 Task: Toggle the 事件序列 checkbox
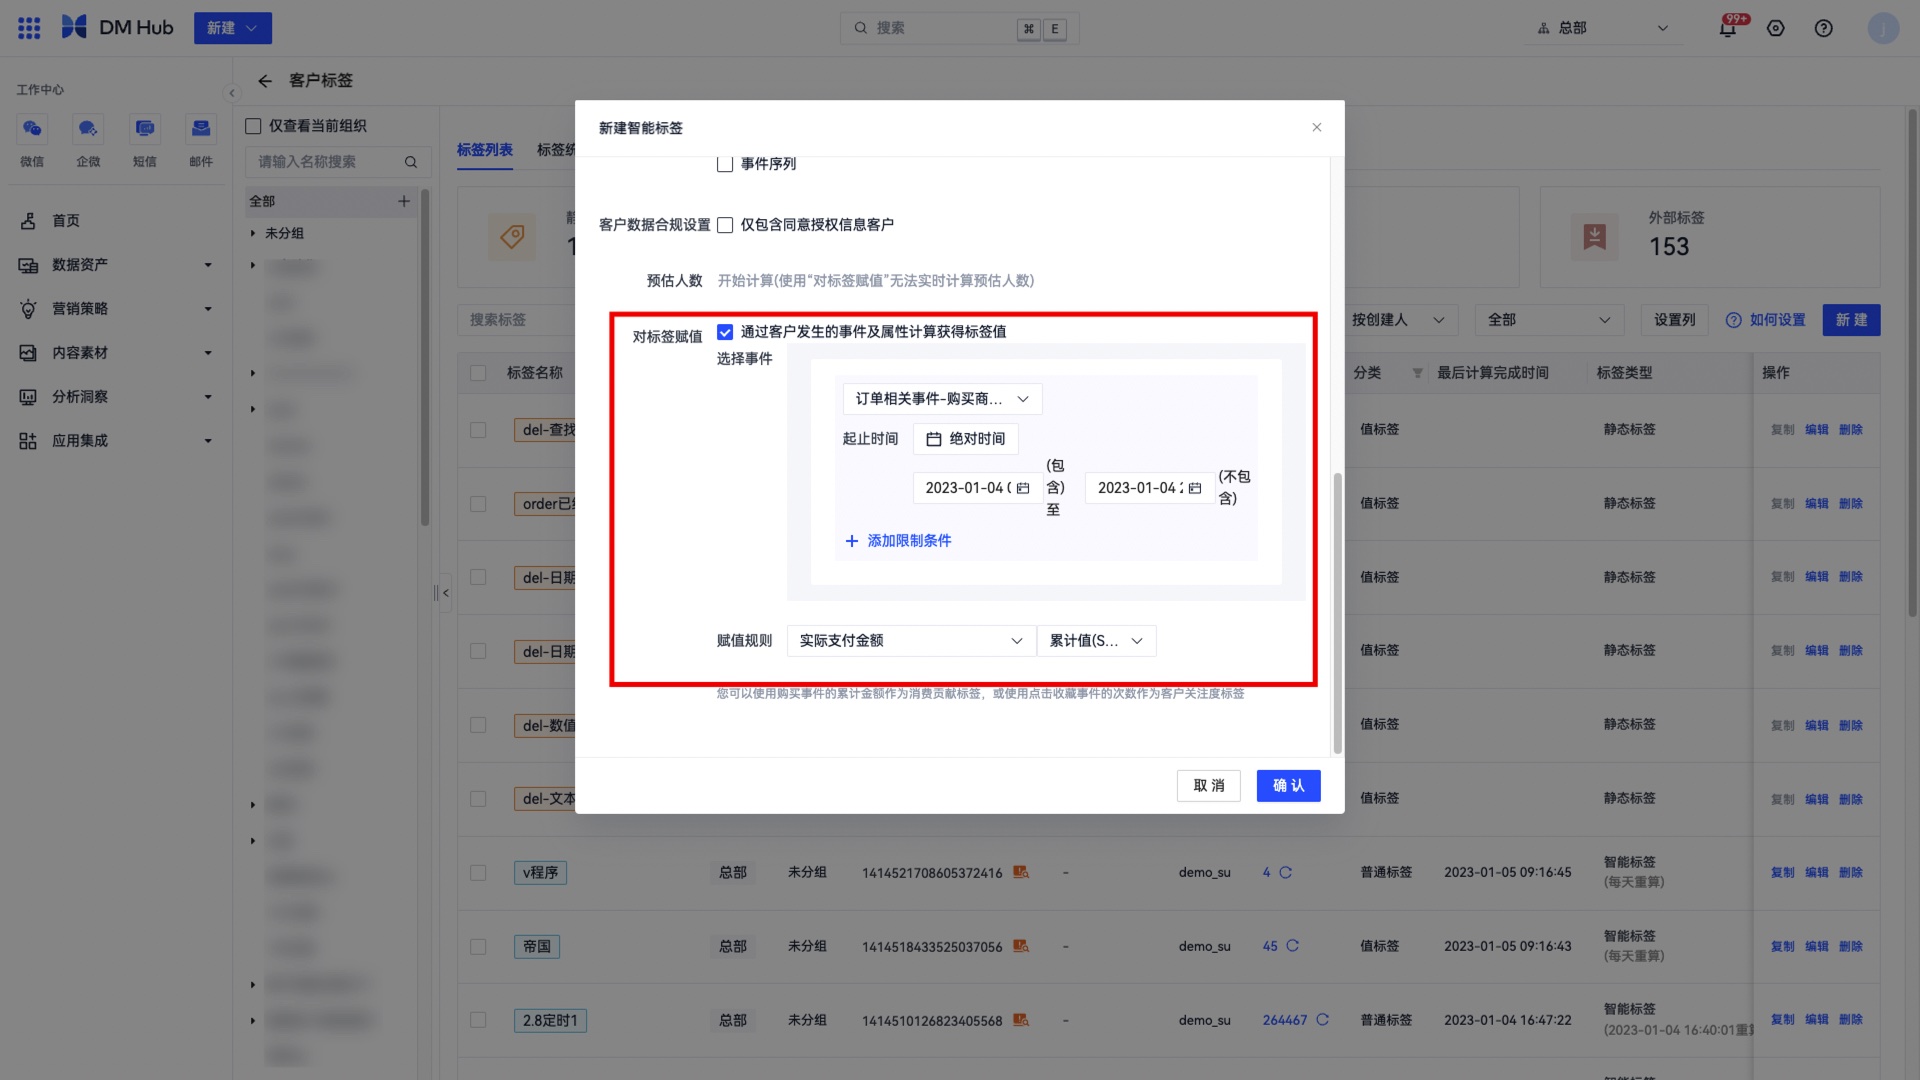click(725, 164)
